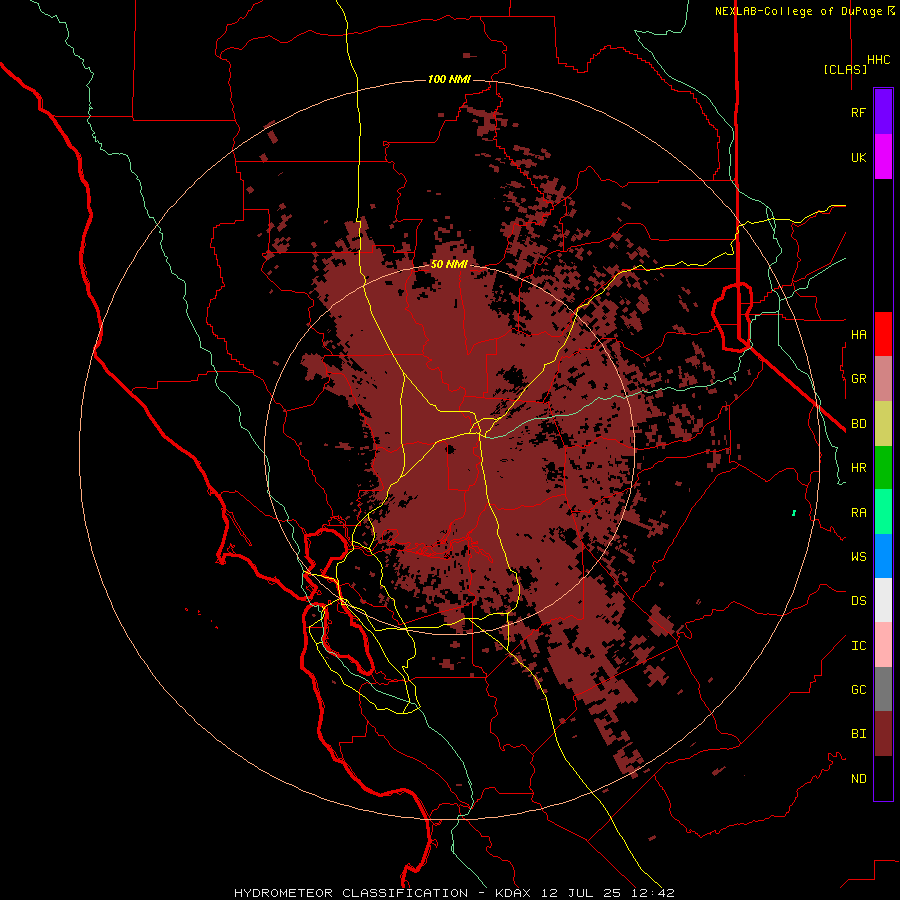The width and height of the screenshot is (900, 900).
Task: Click the '12:42' timestamp text
Action: 655,893
